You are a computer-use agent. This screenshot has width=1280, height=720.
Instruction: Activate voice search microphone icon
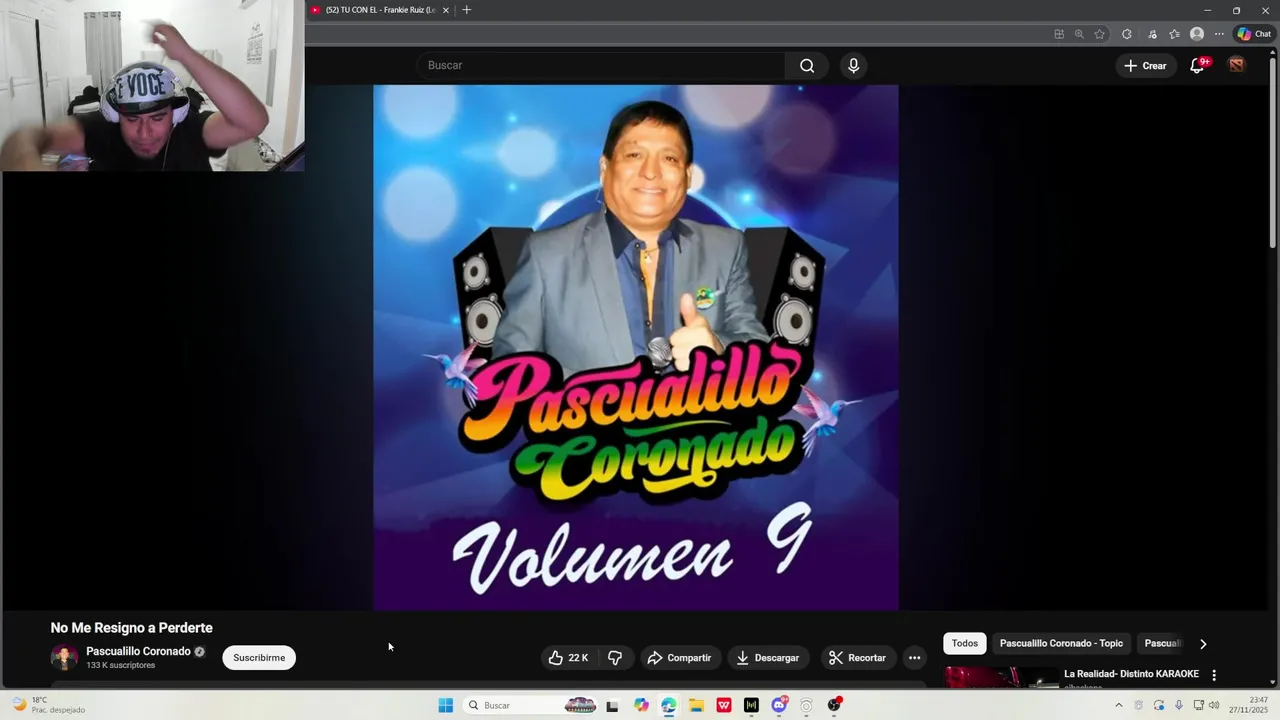point(853,66)
